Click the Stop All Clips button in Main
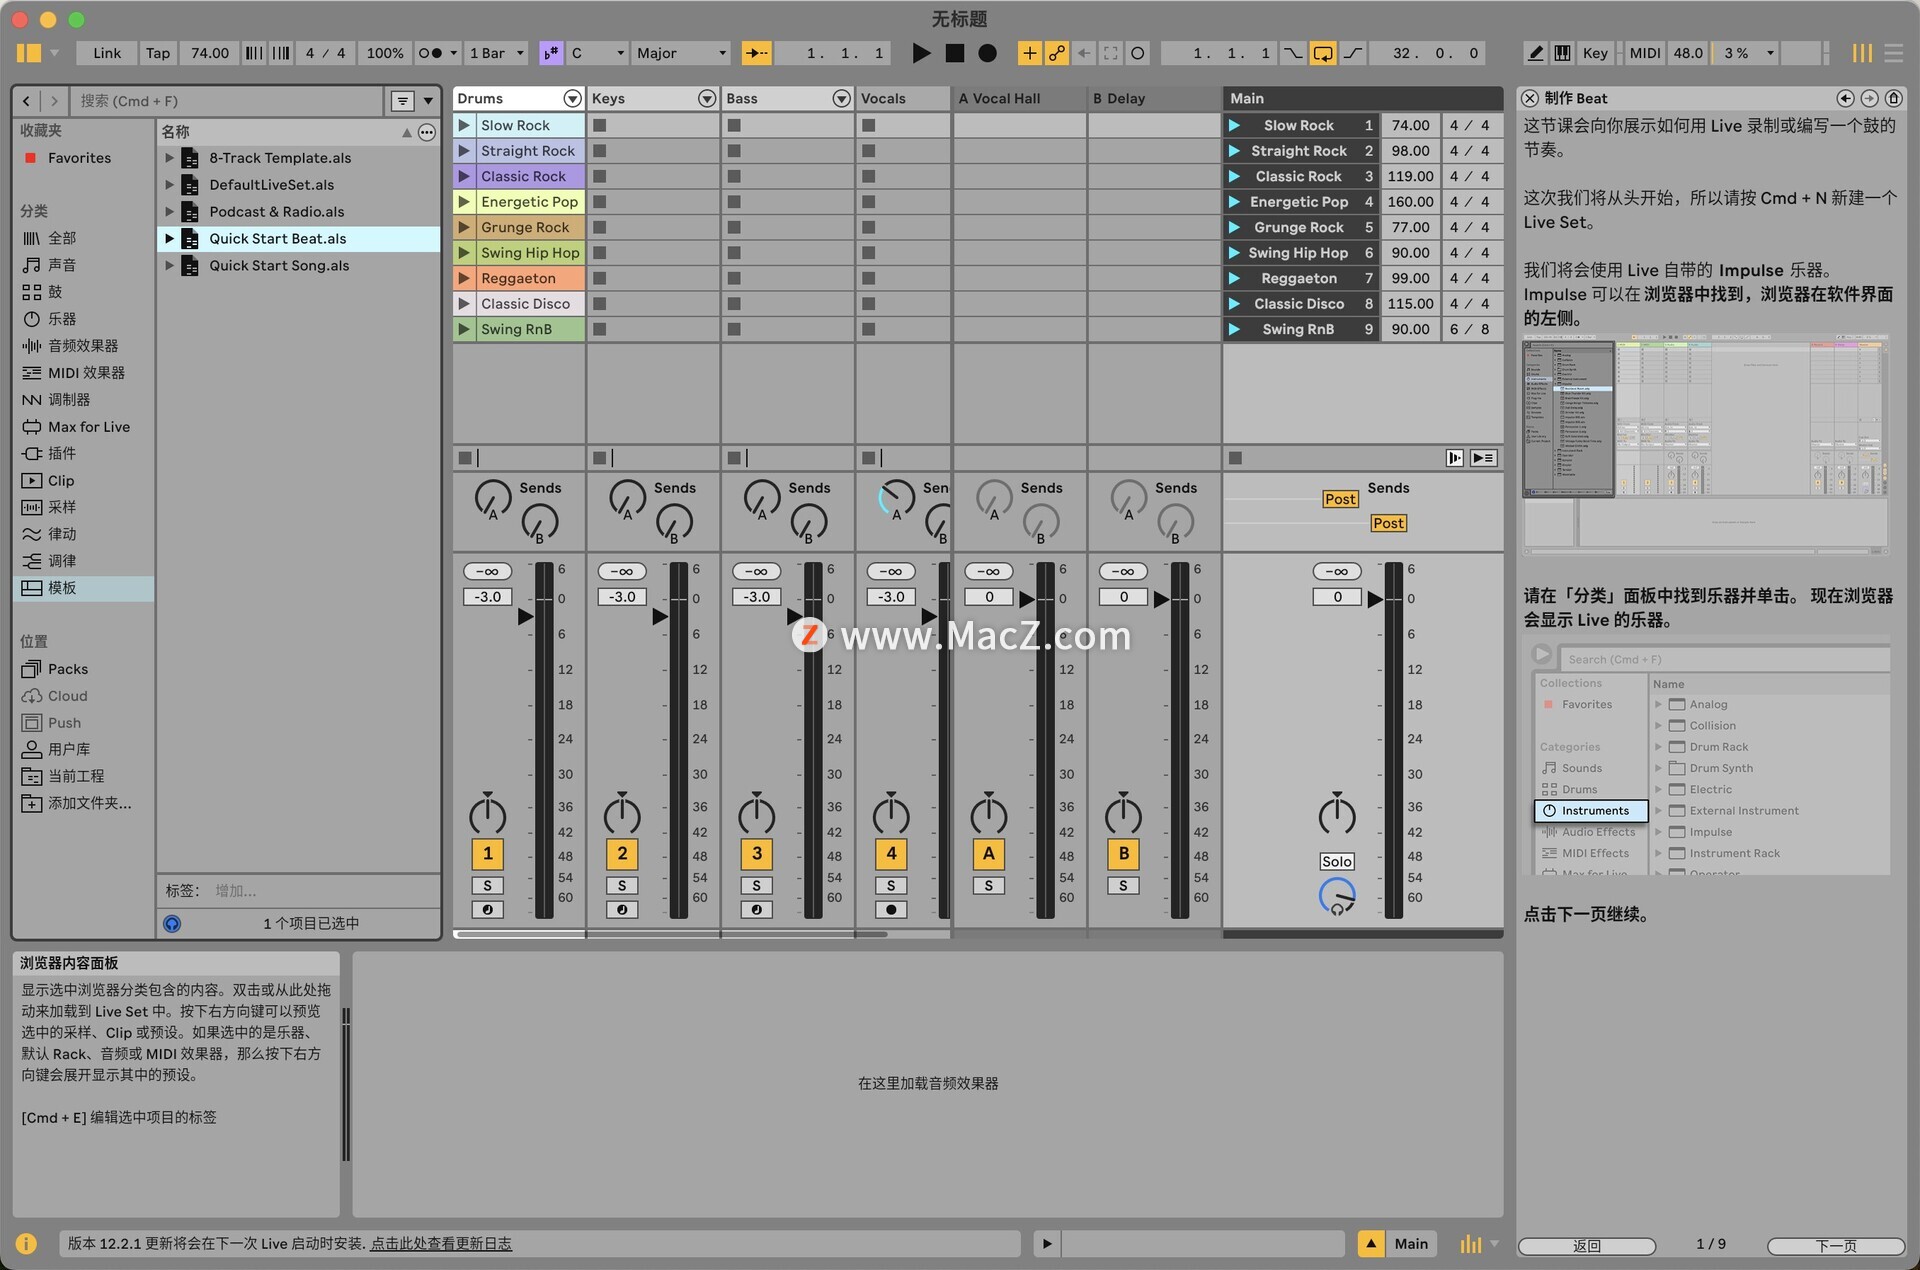 coord(1235,458)
